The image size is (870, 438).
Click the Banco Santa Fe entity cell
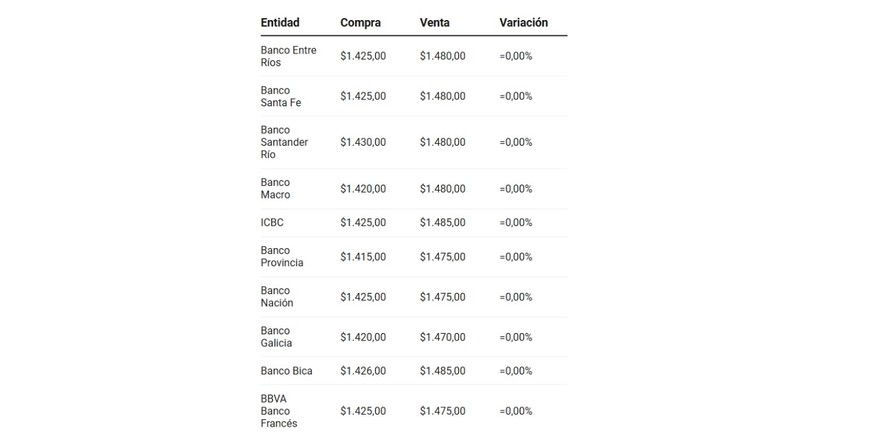(x=280, y=96)
